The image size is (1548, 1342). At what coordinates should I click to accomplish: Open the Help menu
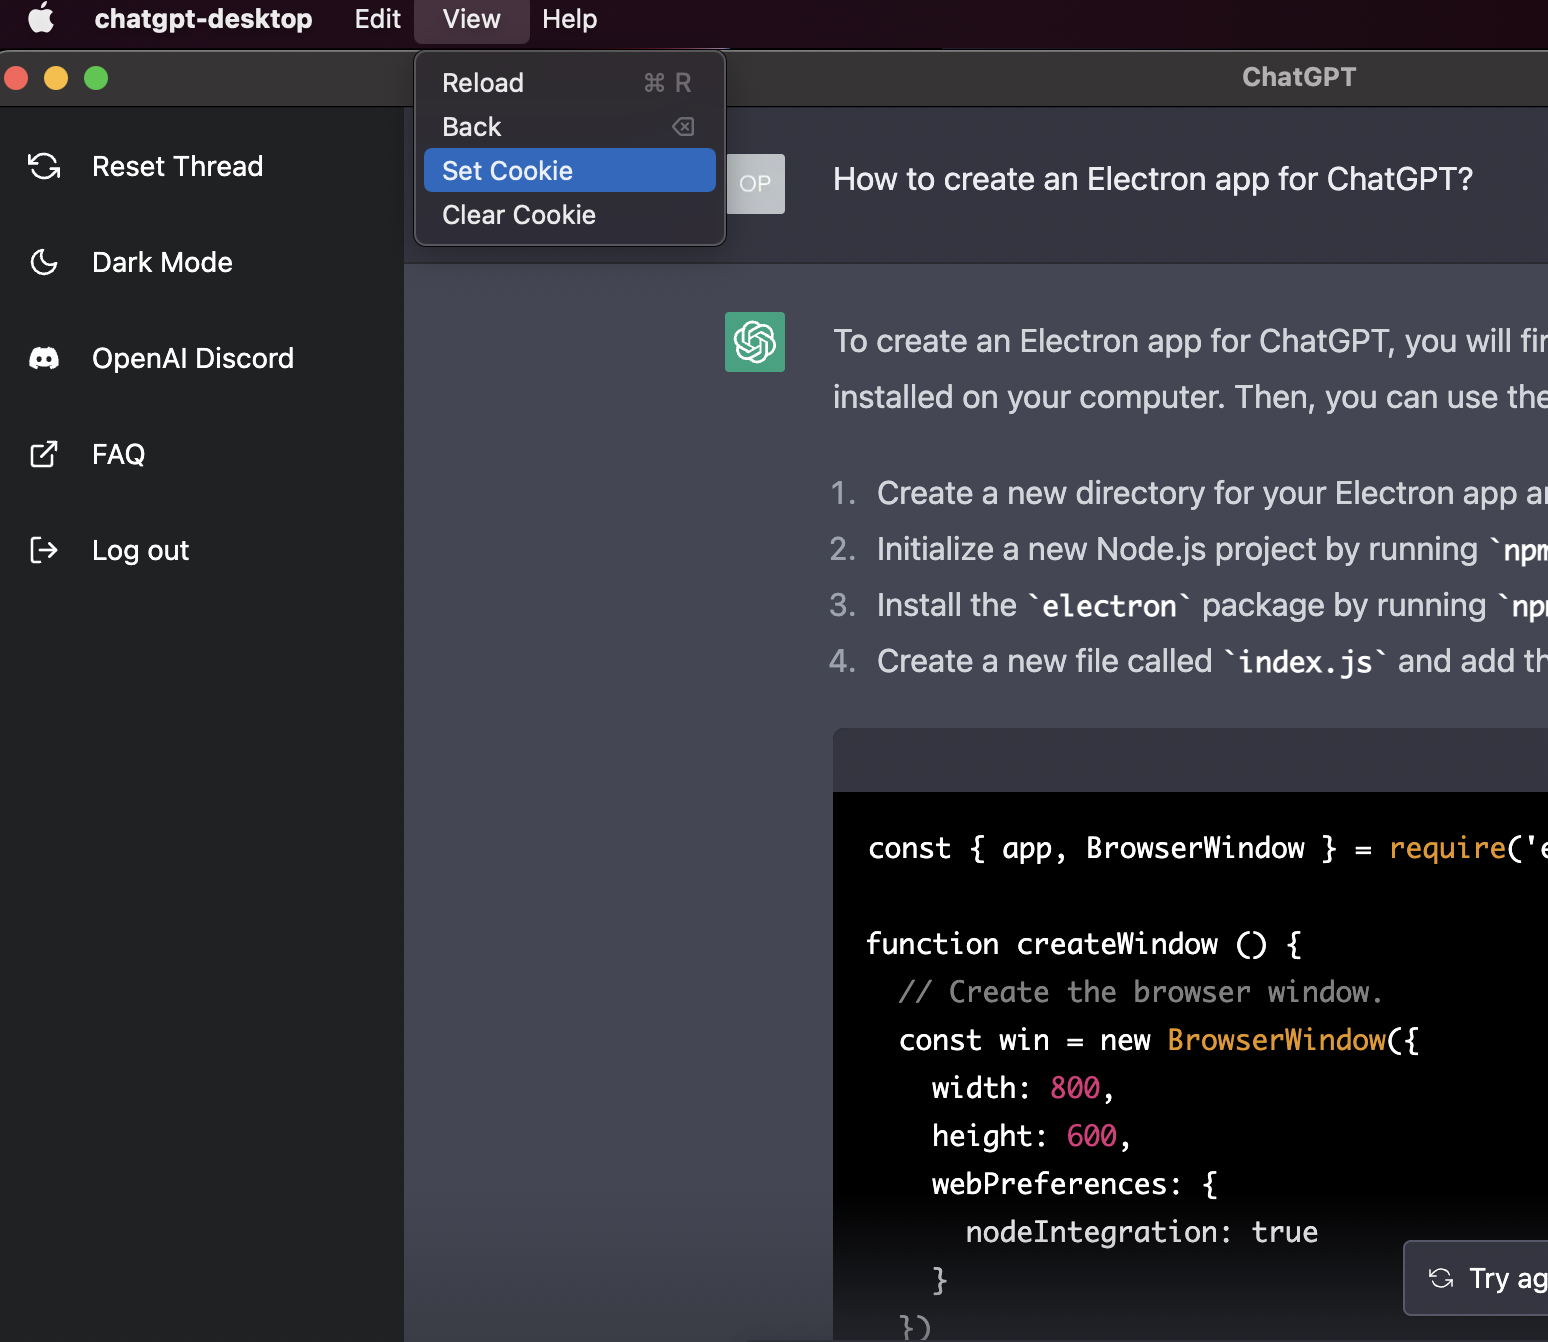click(569, 19)
